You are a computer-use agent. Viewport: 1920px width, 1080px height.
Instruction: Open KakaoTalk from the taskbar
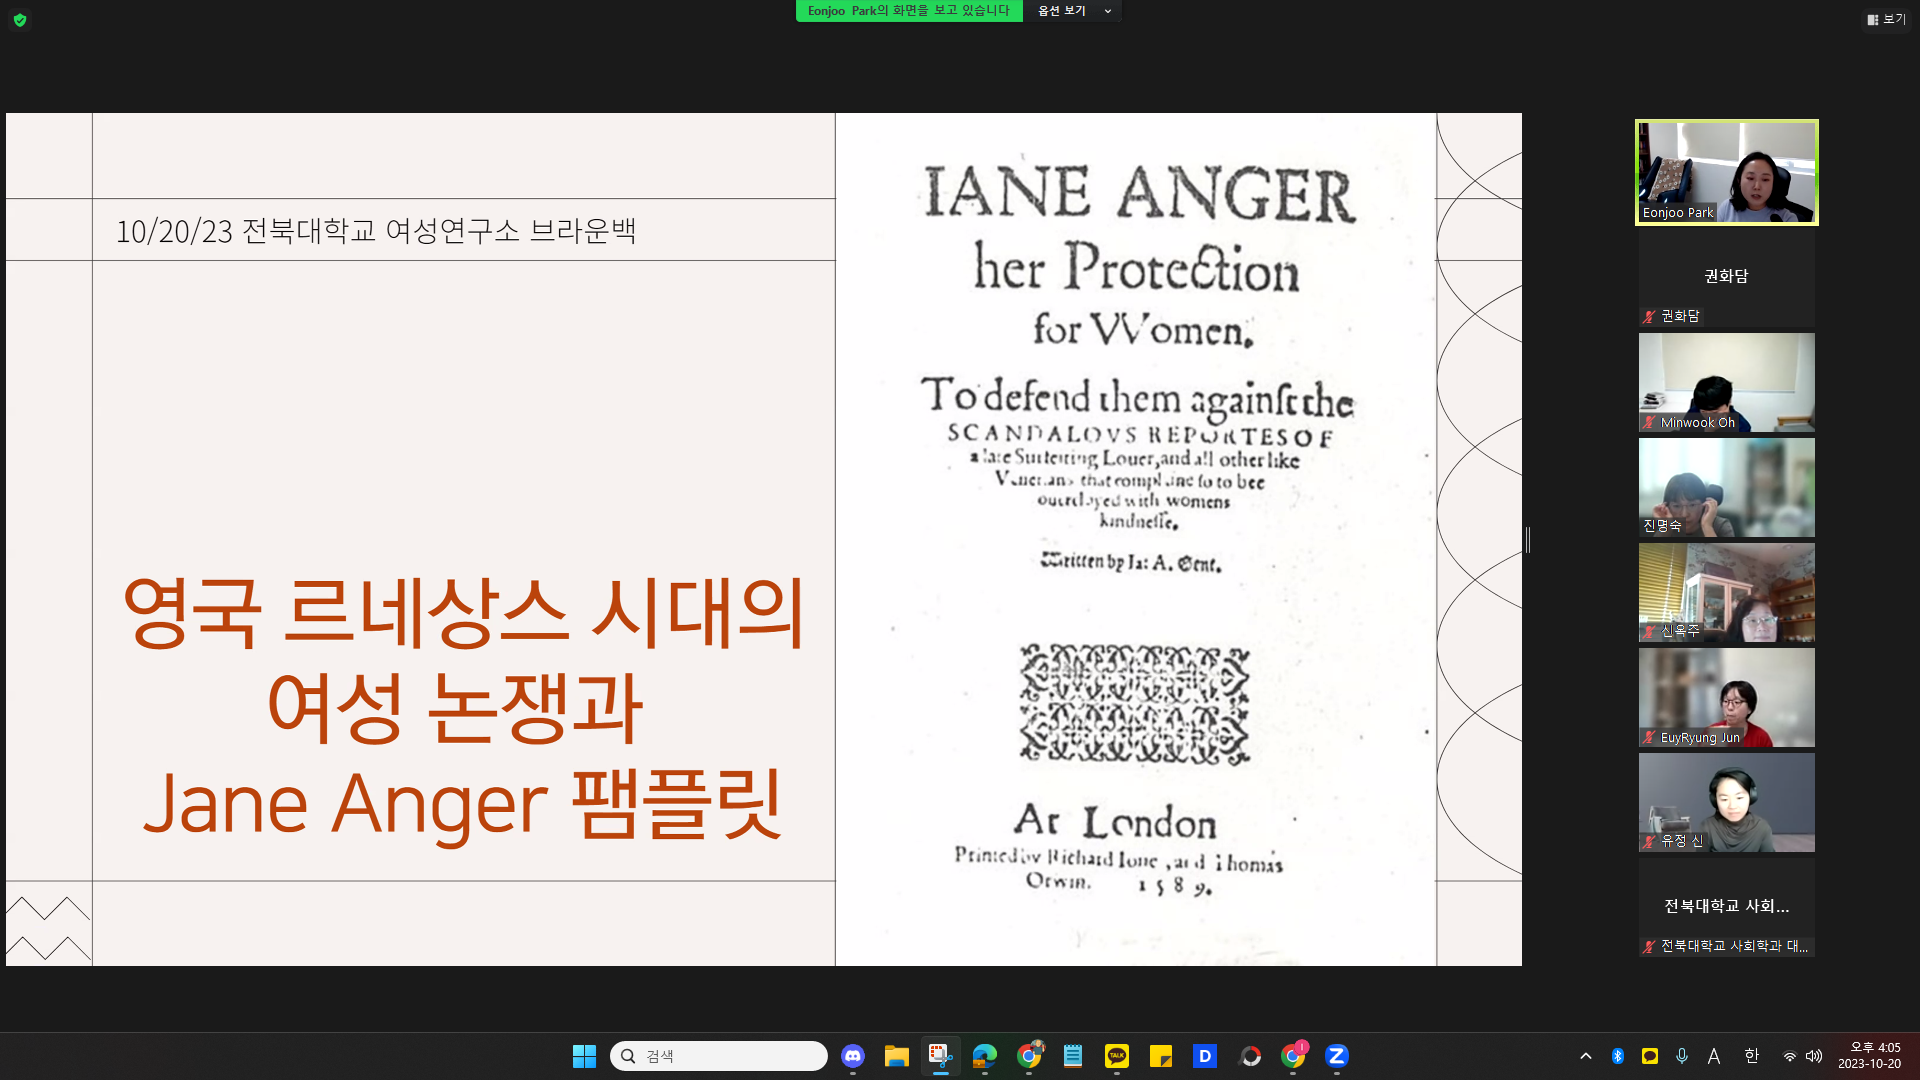point(1116,1055)
